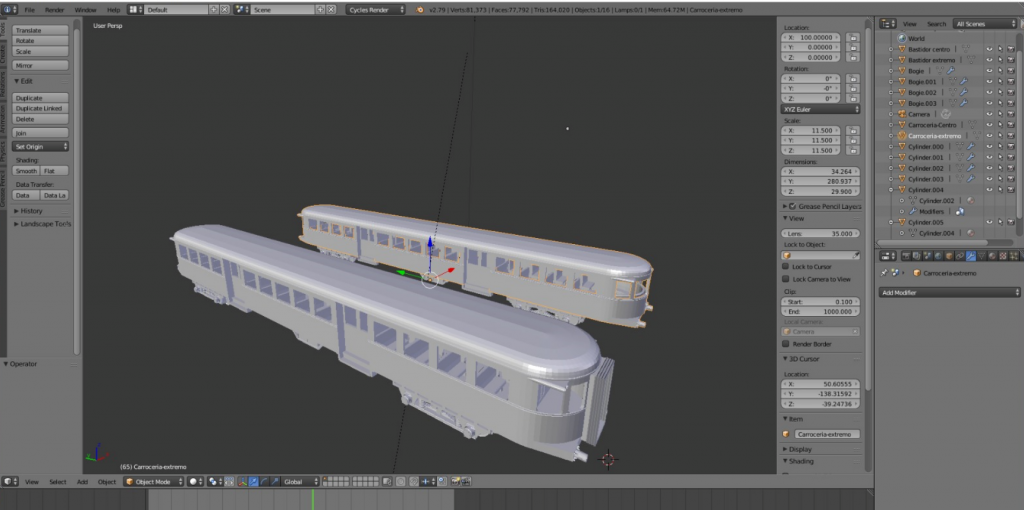Viewport: 1024px width, 510px height.
Task: Open the Cycles Render engine dropdown
Action: point(376,9)
